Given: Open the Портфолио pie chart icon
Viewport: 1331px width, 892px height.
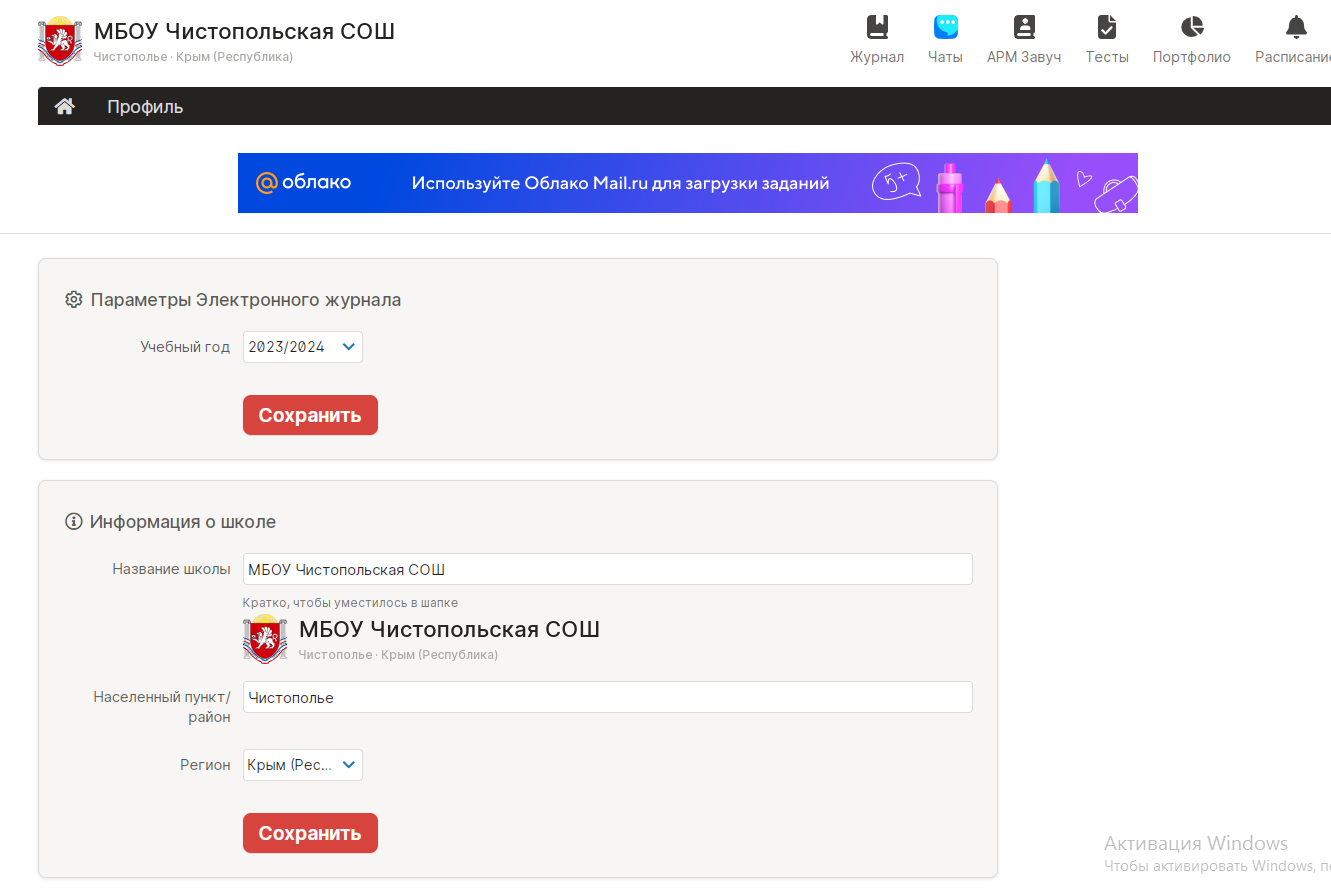Looking at the screenshot, I should [1191, 27].
